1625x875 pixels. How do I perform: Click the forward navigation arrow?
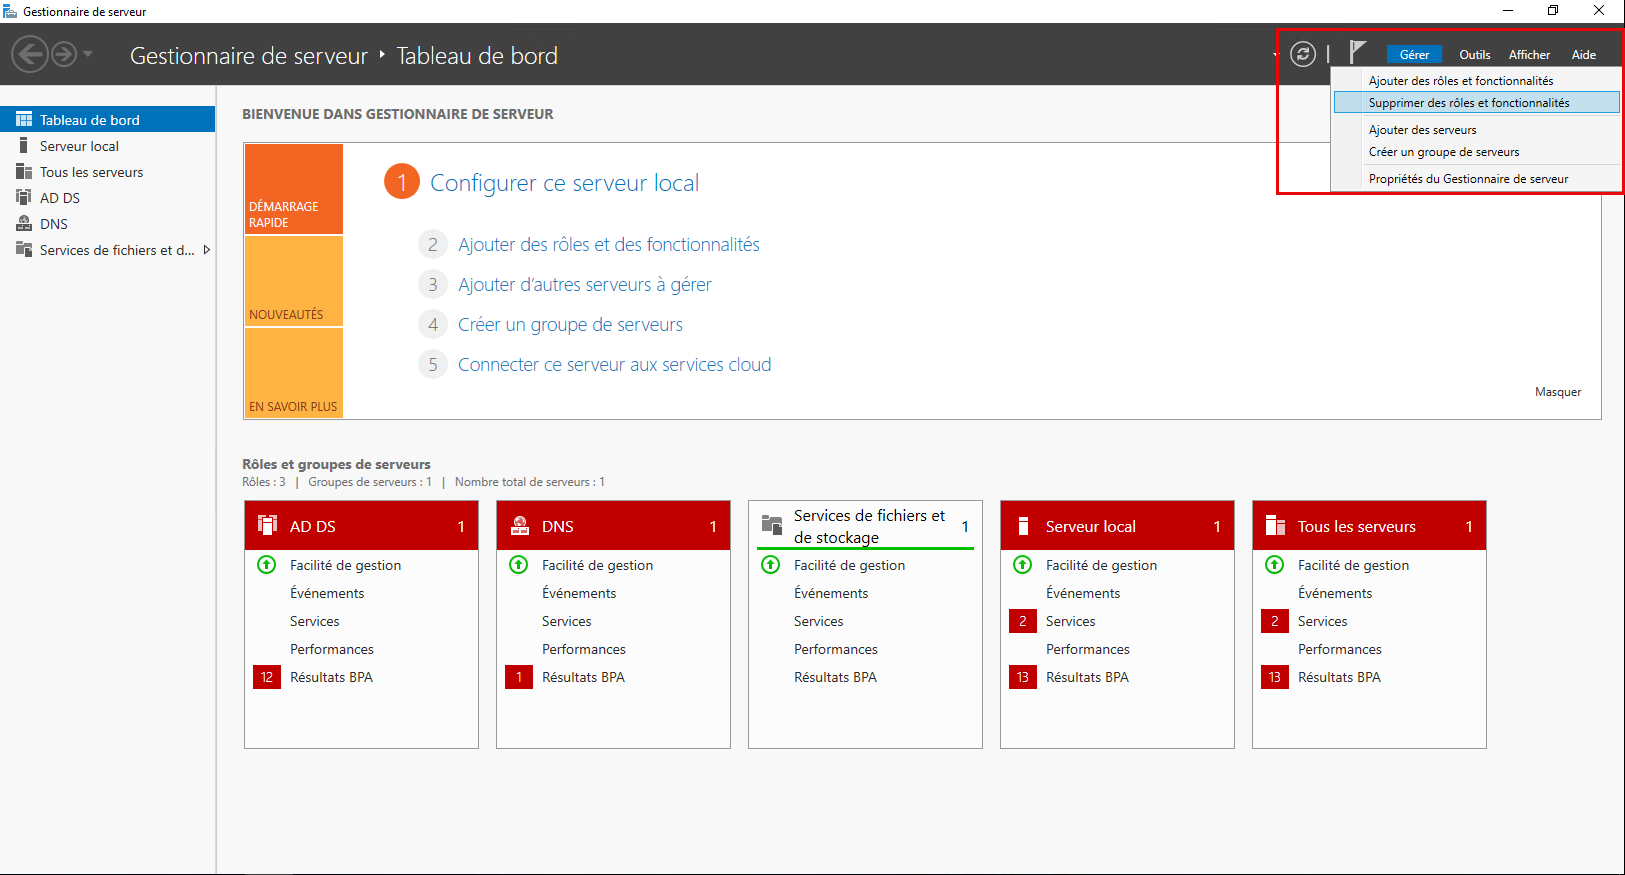64,54
